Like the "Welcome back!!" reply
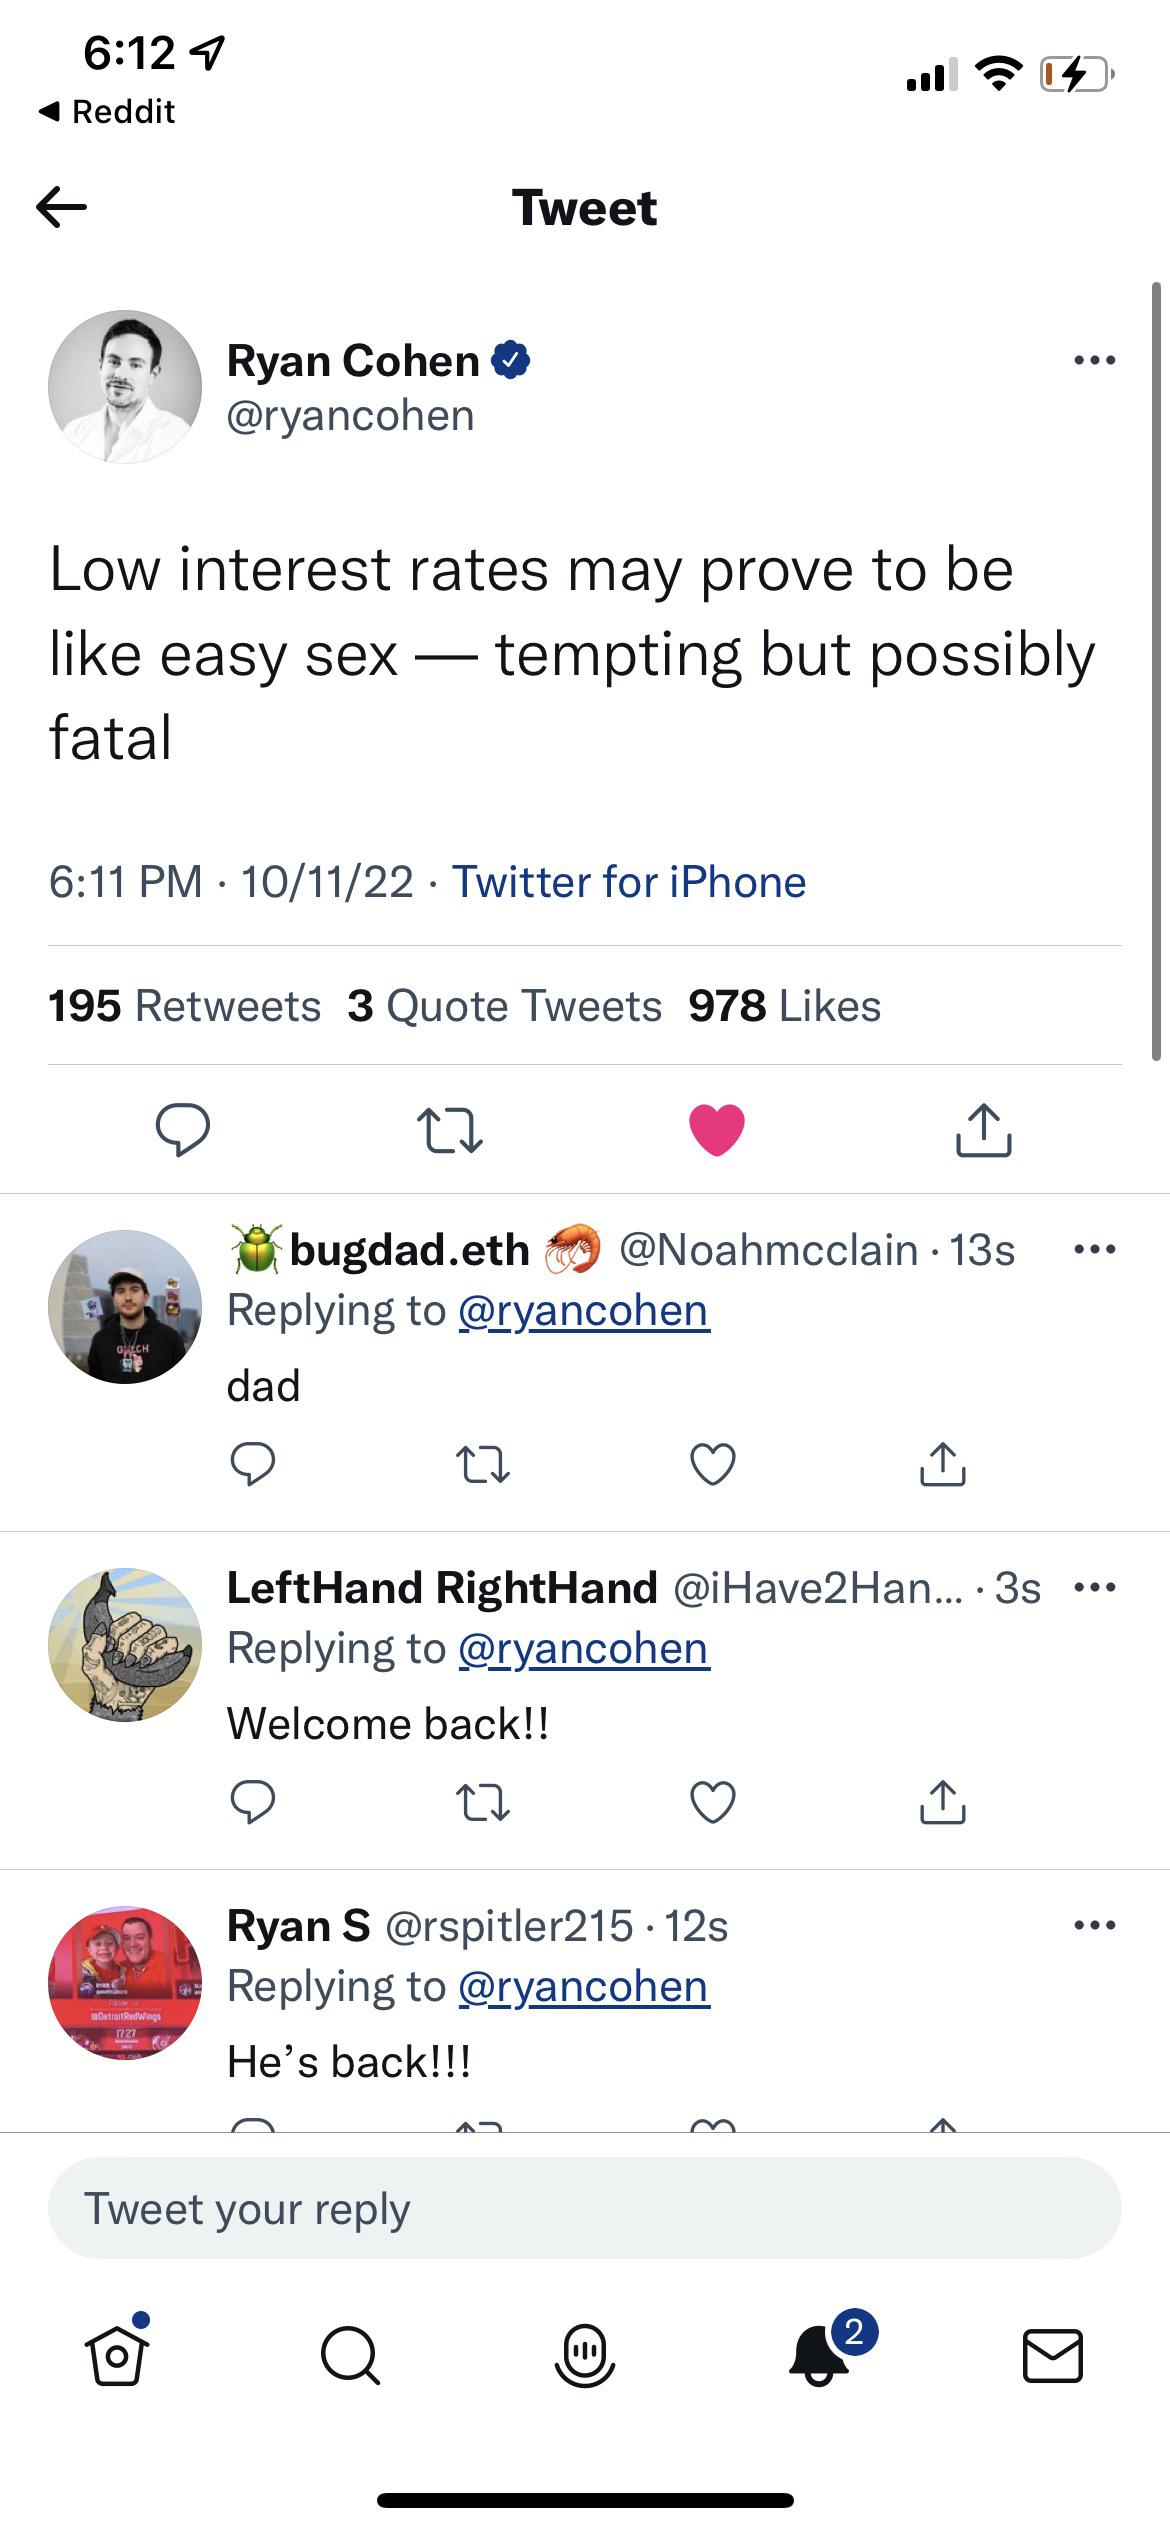The width and height of the screenshot is (1170, 2532). 713,1803
